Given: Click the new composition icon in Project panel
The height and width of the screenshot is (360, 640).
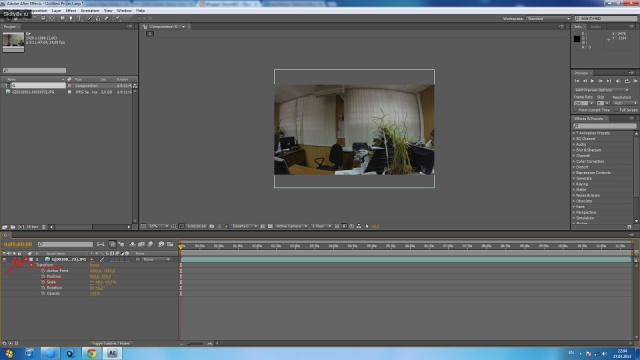Looking at the screenshot, I should tap(21, 227).
